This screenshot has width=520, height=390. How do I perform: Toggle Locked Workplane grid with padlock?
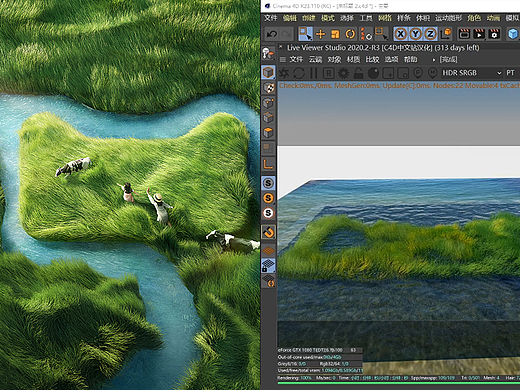click(x=268, y=265)
